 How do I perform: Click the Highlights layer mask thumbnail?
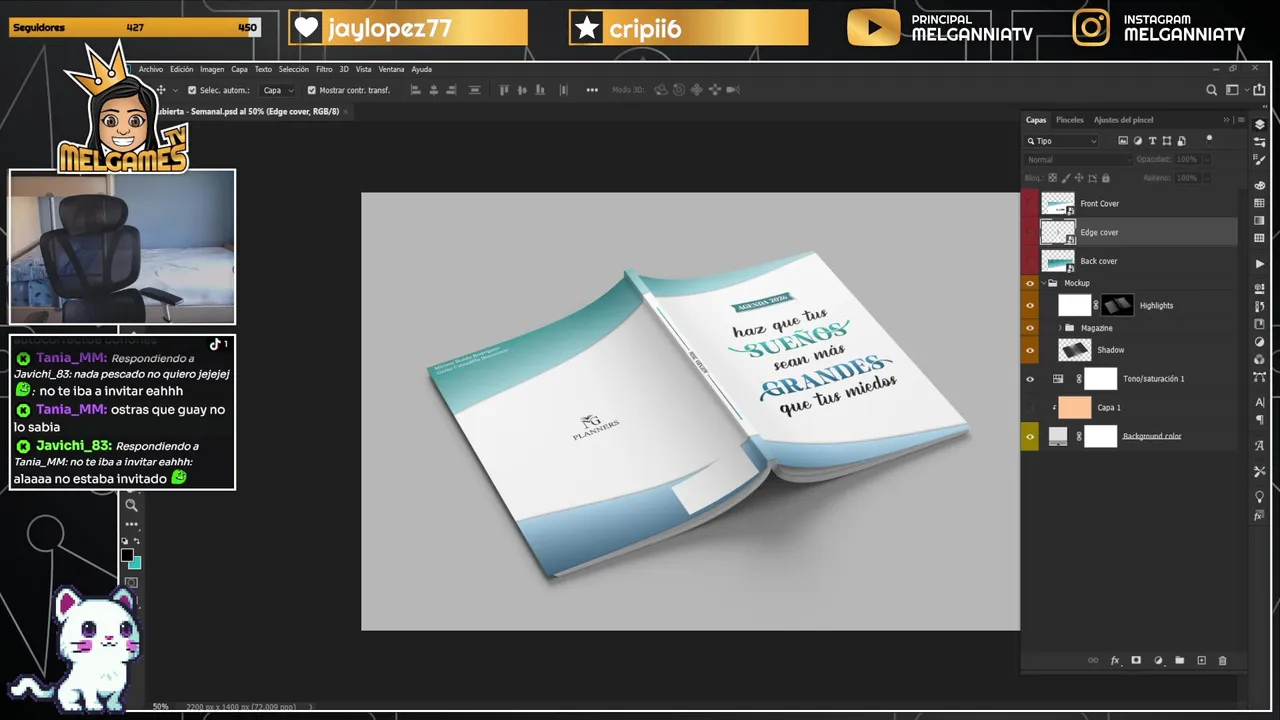(x=1117, y=305)
